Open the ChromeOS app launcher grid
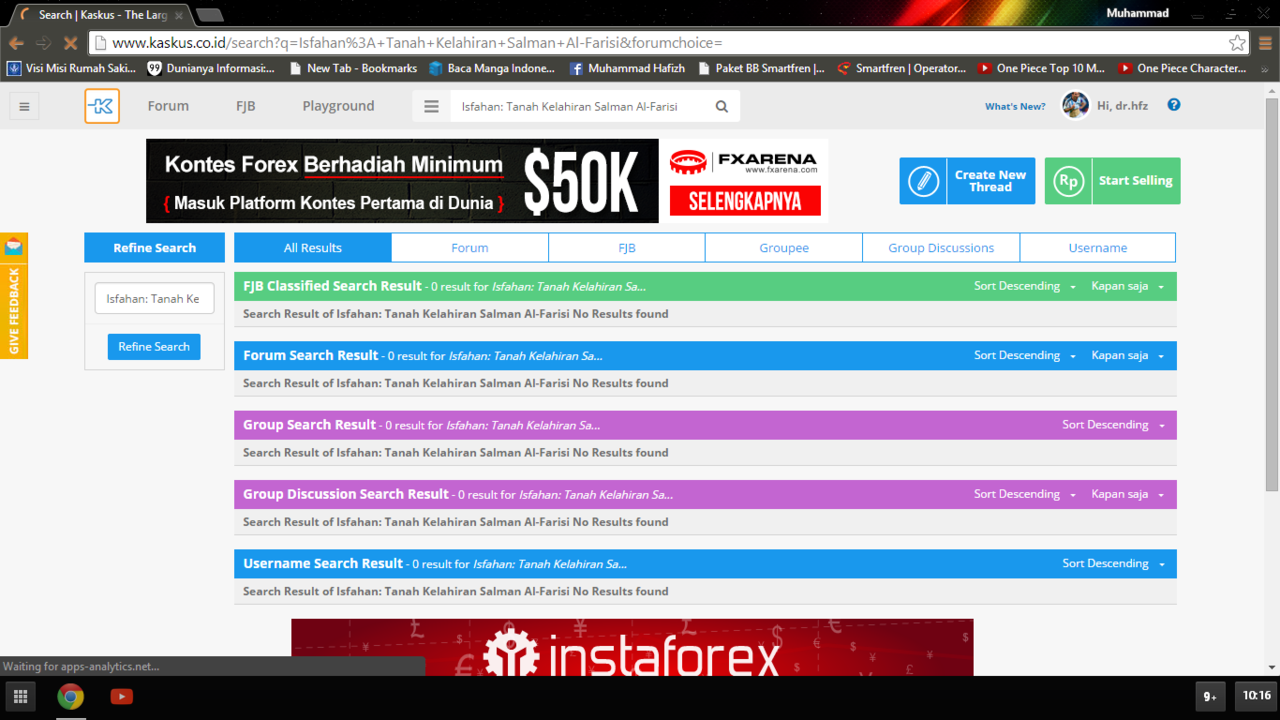 click(20, 696)
